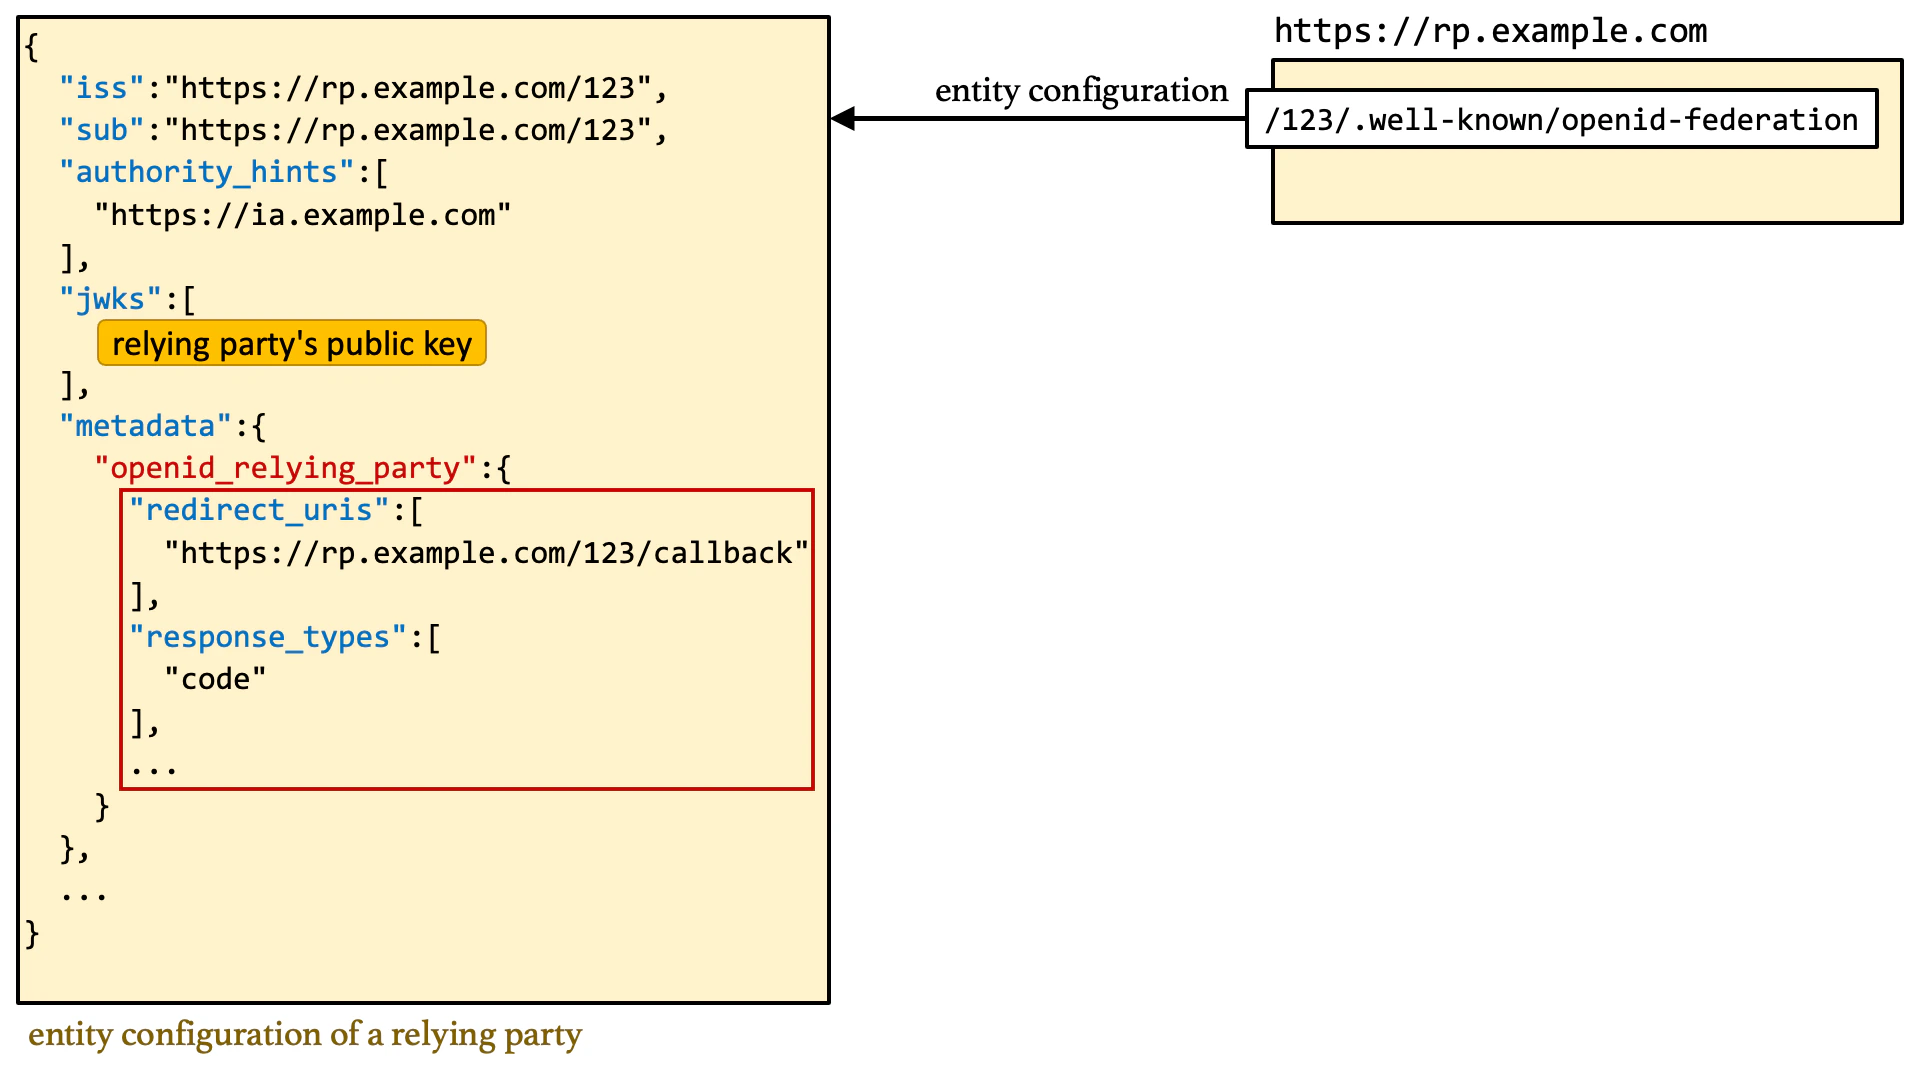Image resolution: width=1920 pixels, height=1080 pixels.
Task: Click the iss value https://rp.example.com/123
Action: pyautogui.click(x=408, y=88)
